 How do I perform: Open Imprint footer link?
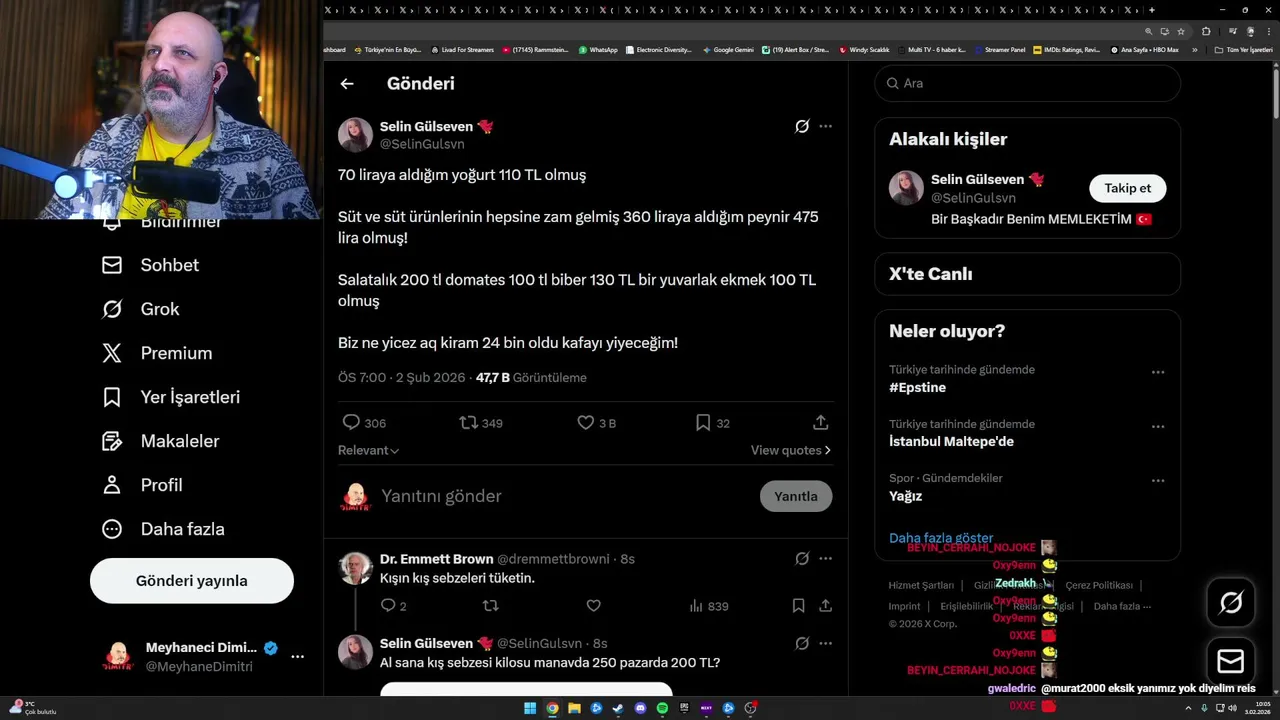[904, 606]
